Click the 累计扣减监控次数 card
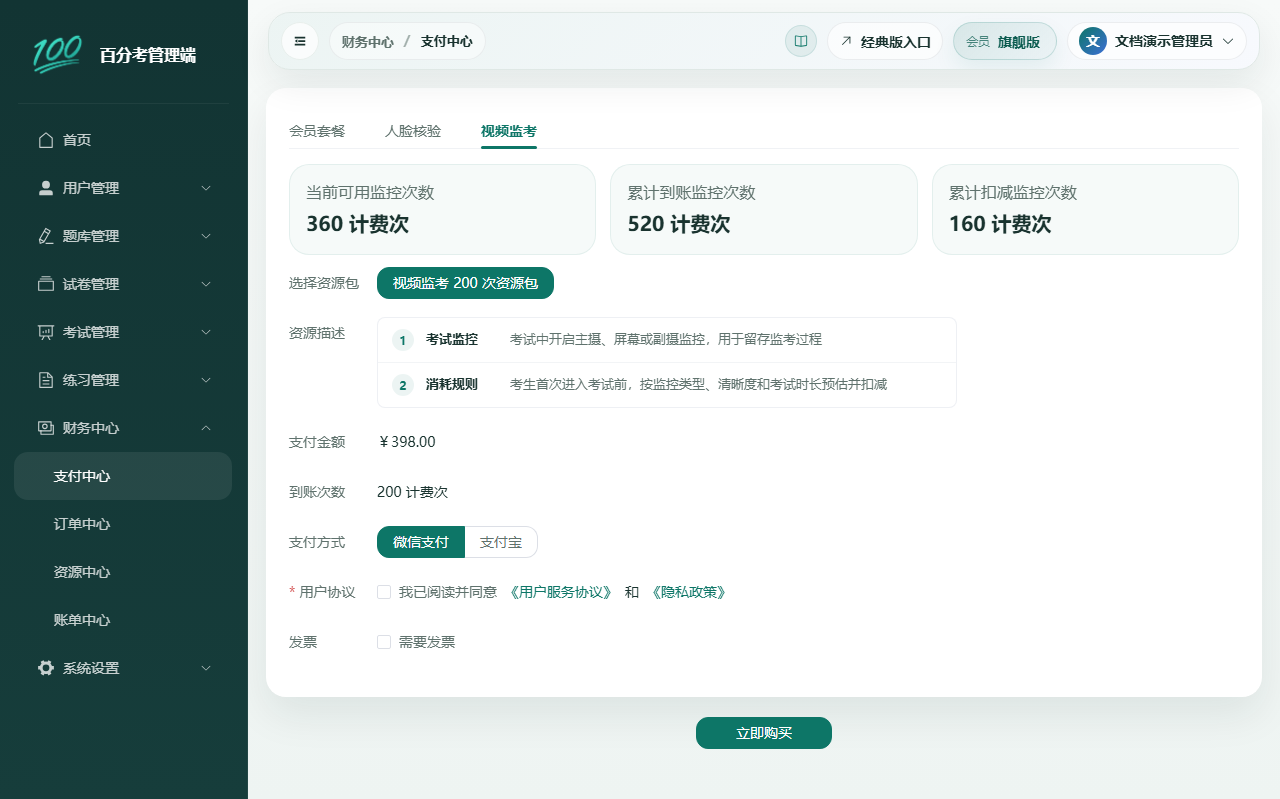The height and width of the screenshot is (799, 1280). point(1085,209)
